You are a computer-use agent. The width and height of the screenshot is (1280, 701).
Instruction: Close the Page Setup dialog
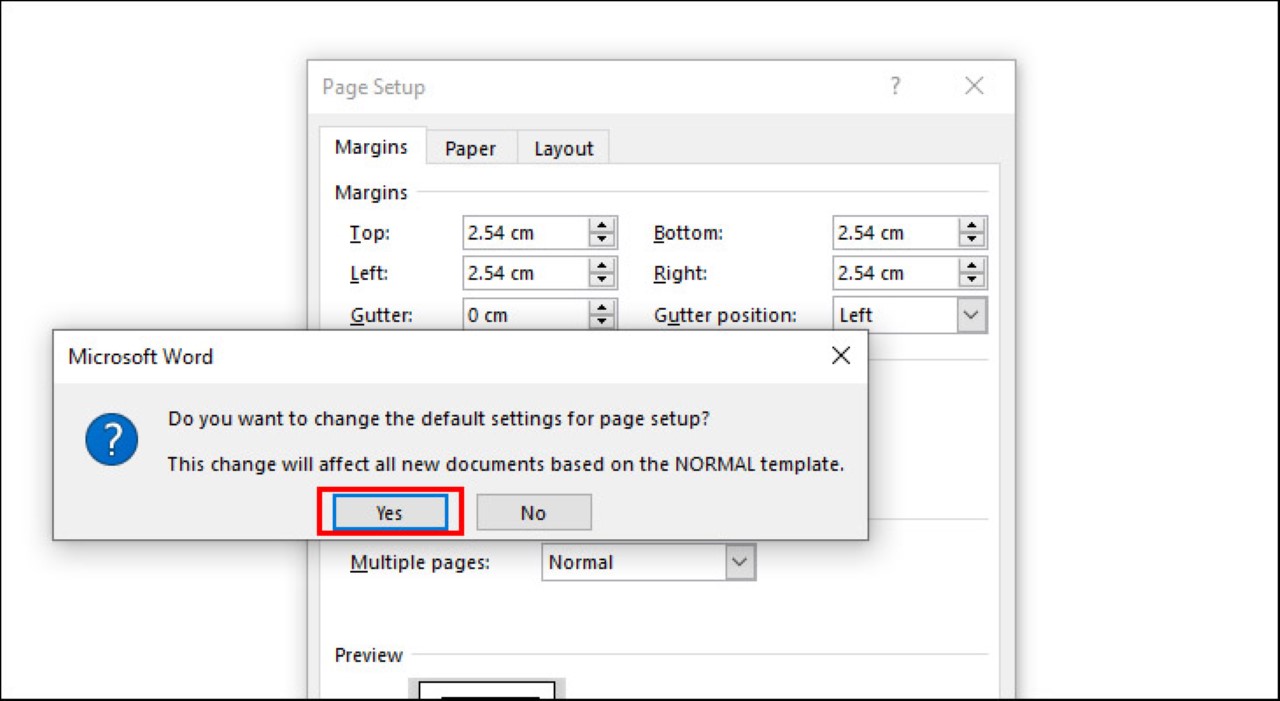pos(974,87)
